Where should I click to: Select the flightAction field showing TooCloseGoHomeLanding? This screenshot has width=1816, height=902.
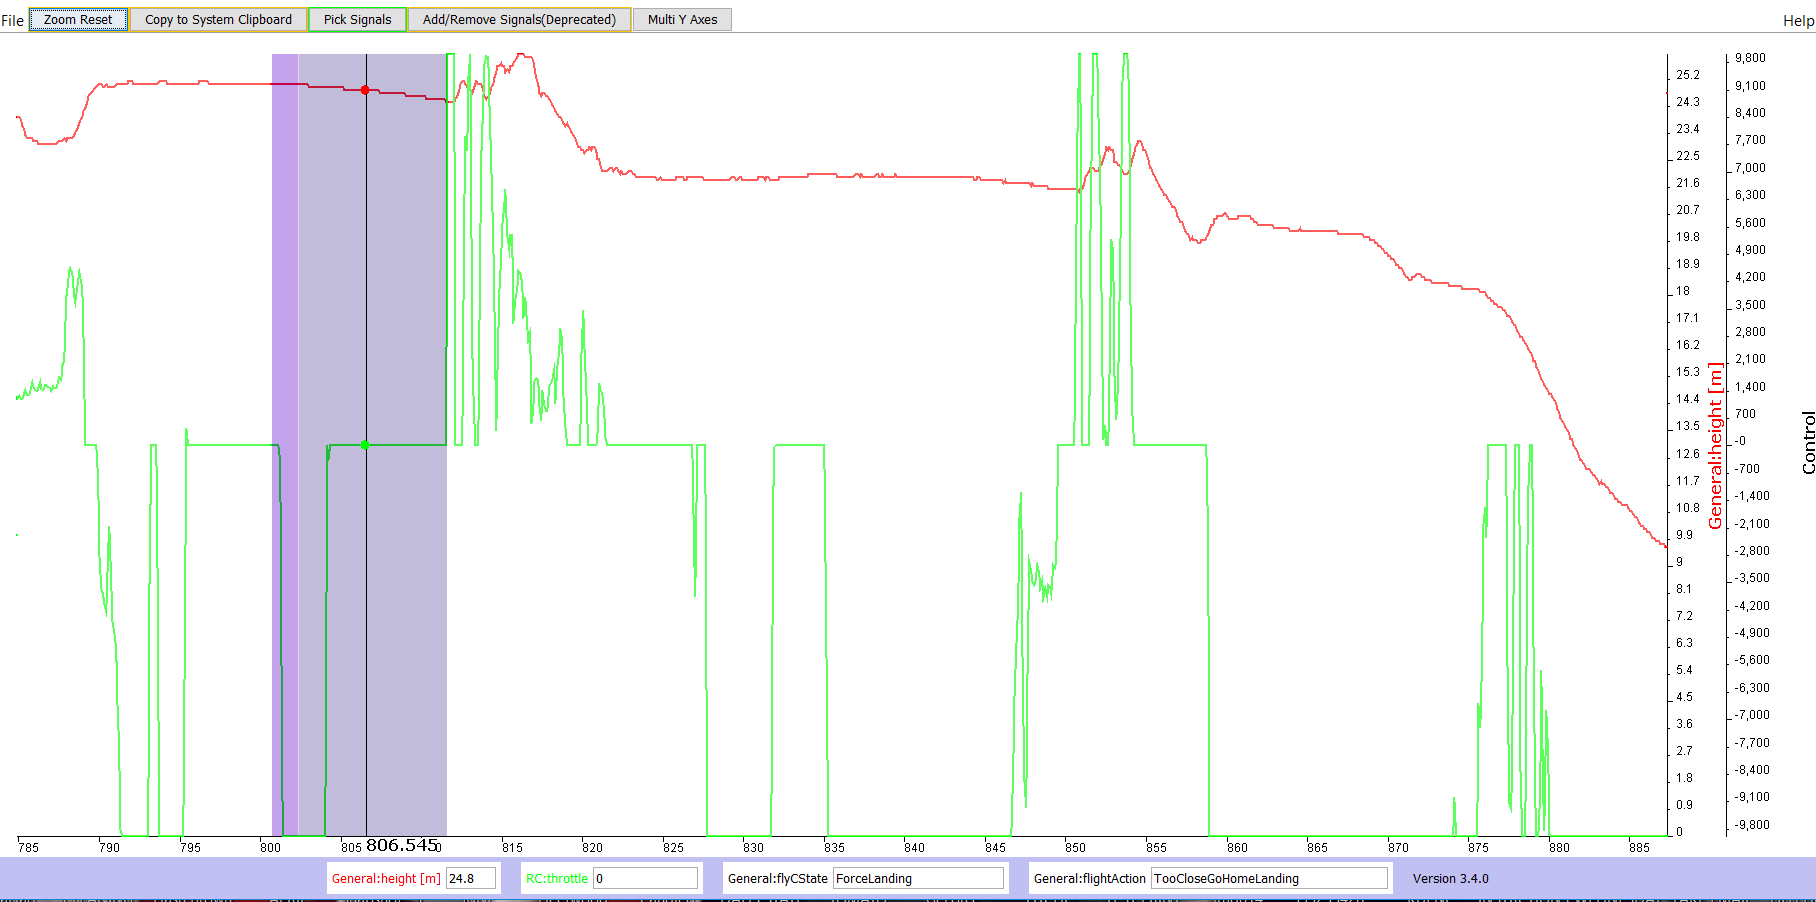[x=1270, y=878]
